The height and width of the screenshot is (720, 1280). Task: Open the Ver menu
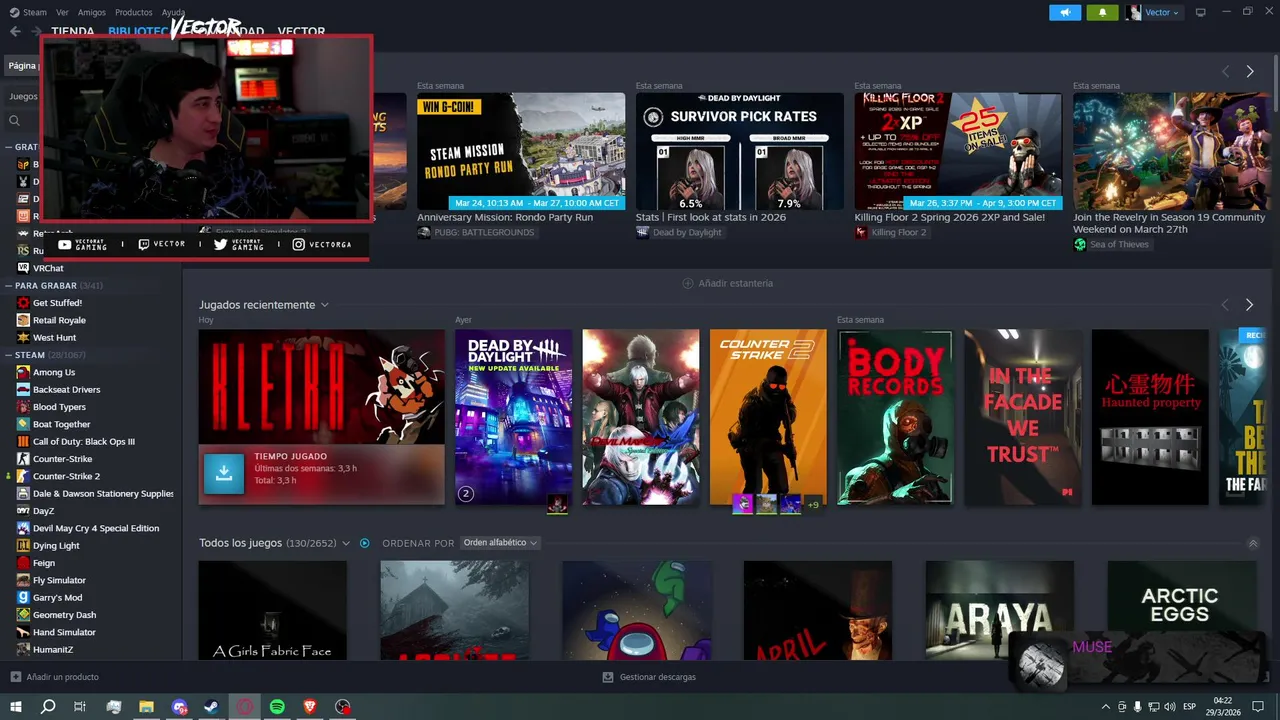pos(62,12)
